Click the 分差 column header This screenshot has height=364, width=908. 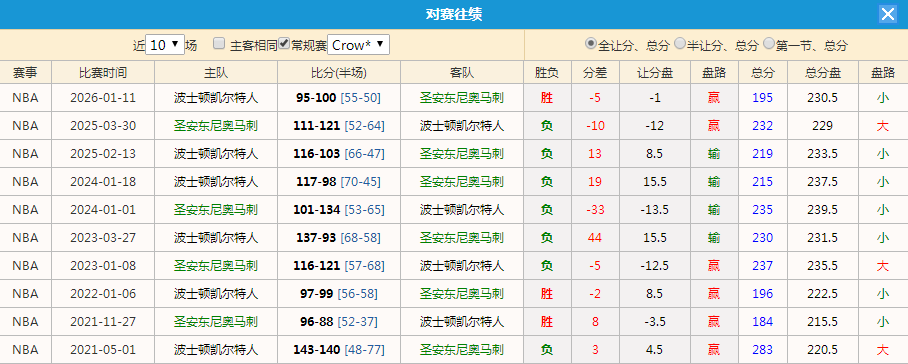click(x=595, y=72)
